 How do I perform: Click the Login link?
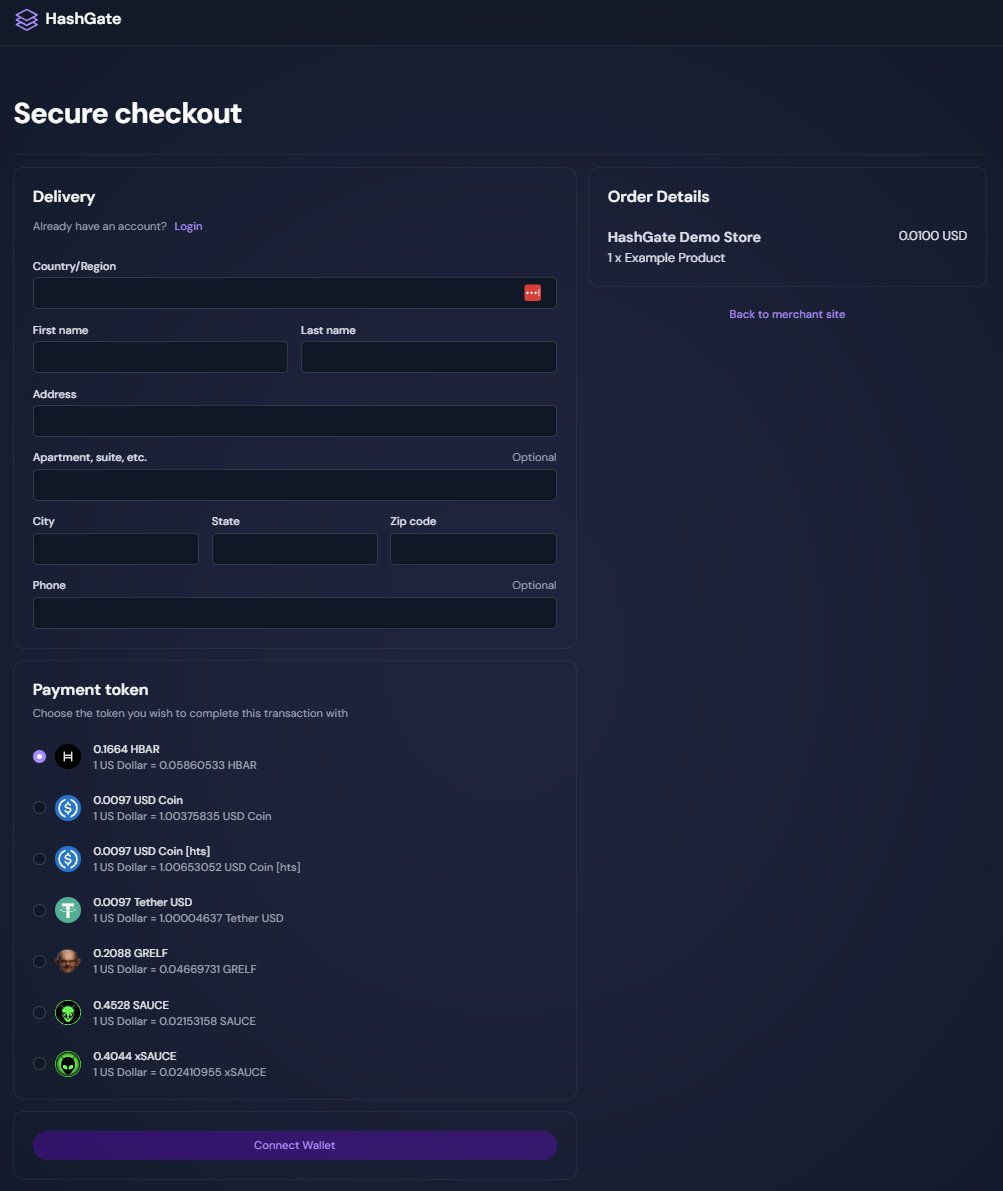point(188,226)
